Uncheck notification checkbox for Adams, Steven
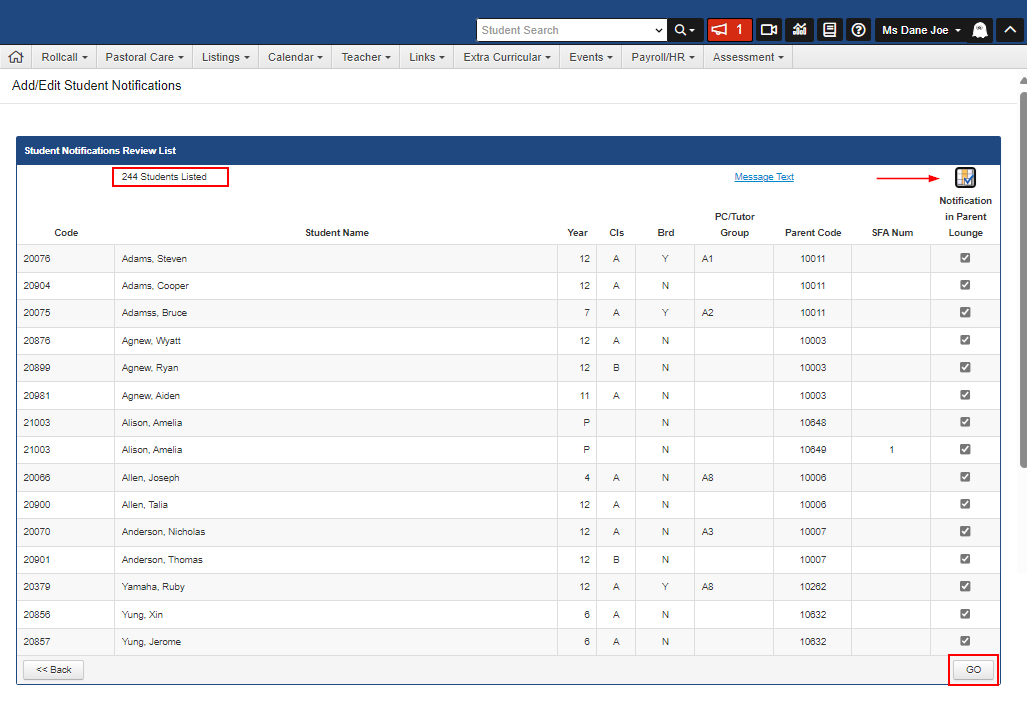This screenshot has width=1027, height=712. click(965, 258)
